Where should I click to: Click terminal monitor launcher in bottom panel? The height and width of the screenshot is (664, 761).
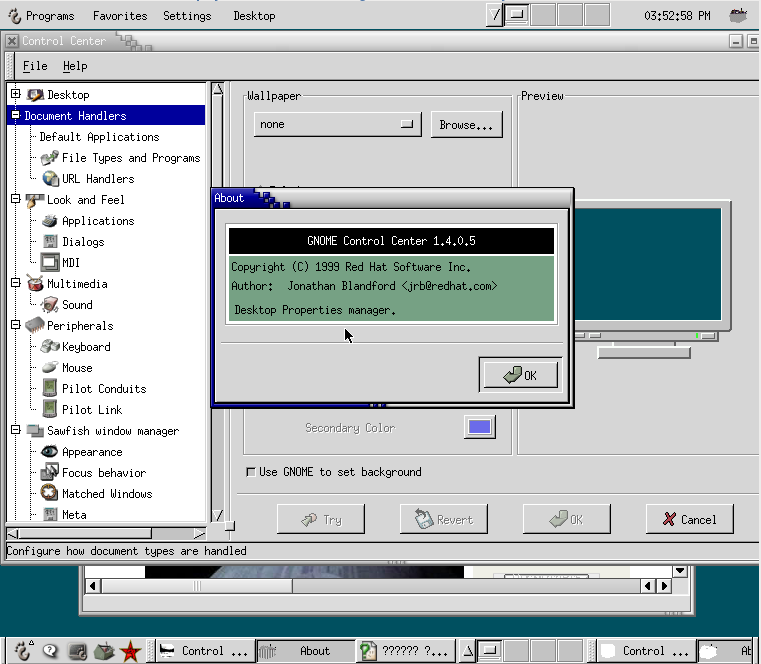[x=77, y=651]
